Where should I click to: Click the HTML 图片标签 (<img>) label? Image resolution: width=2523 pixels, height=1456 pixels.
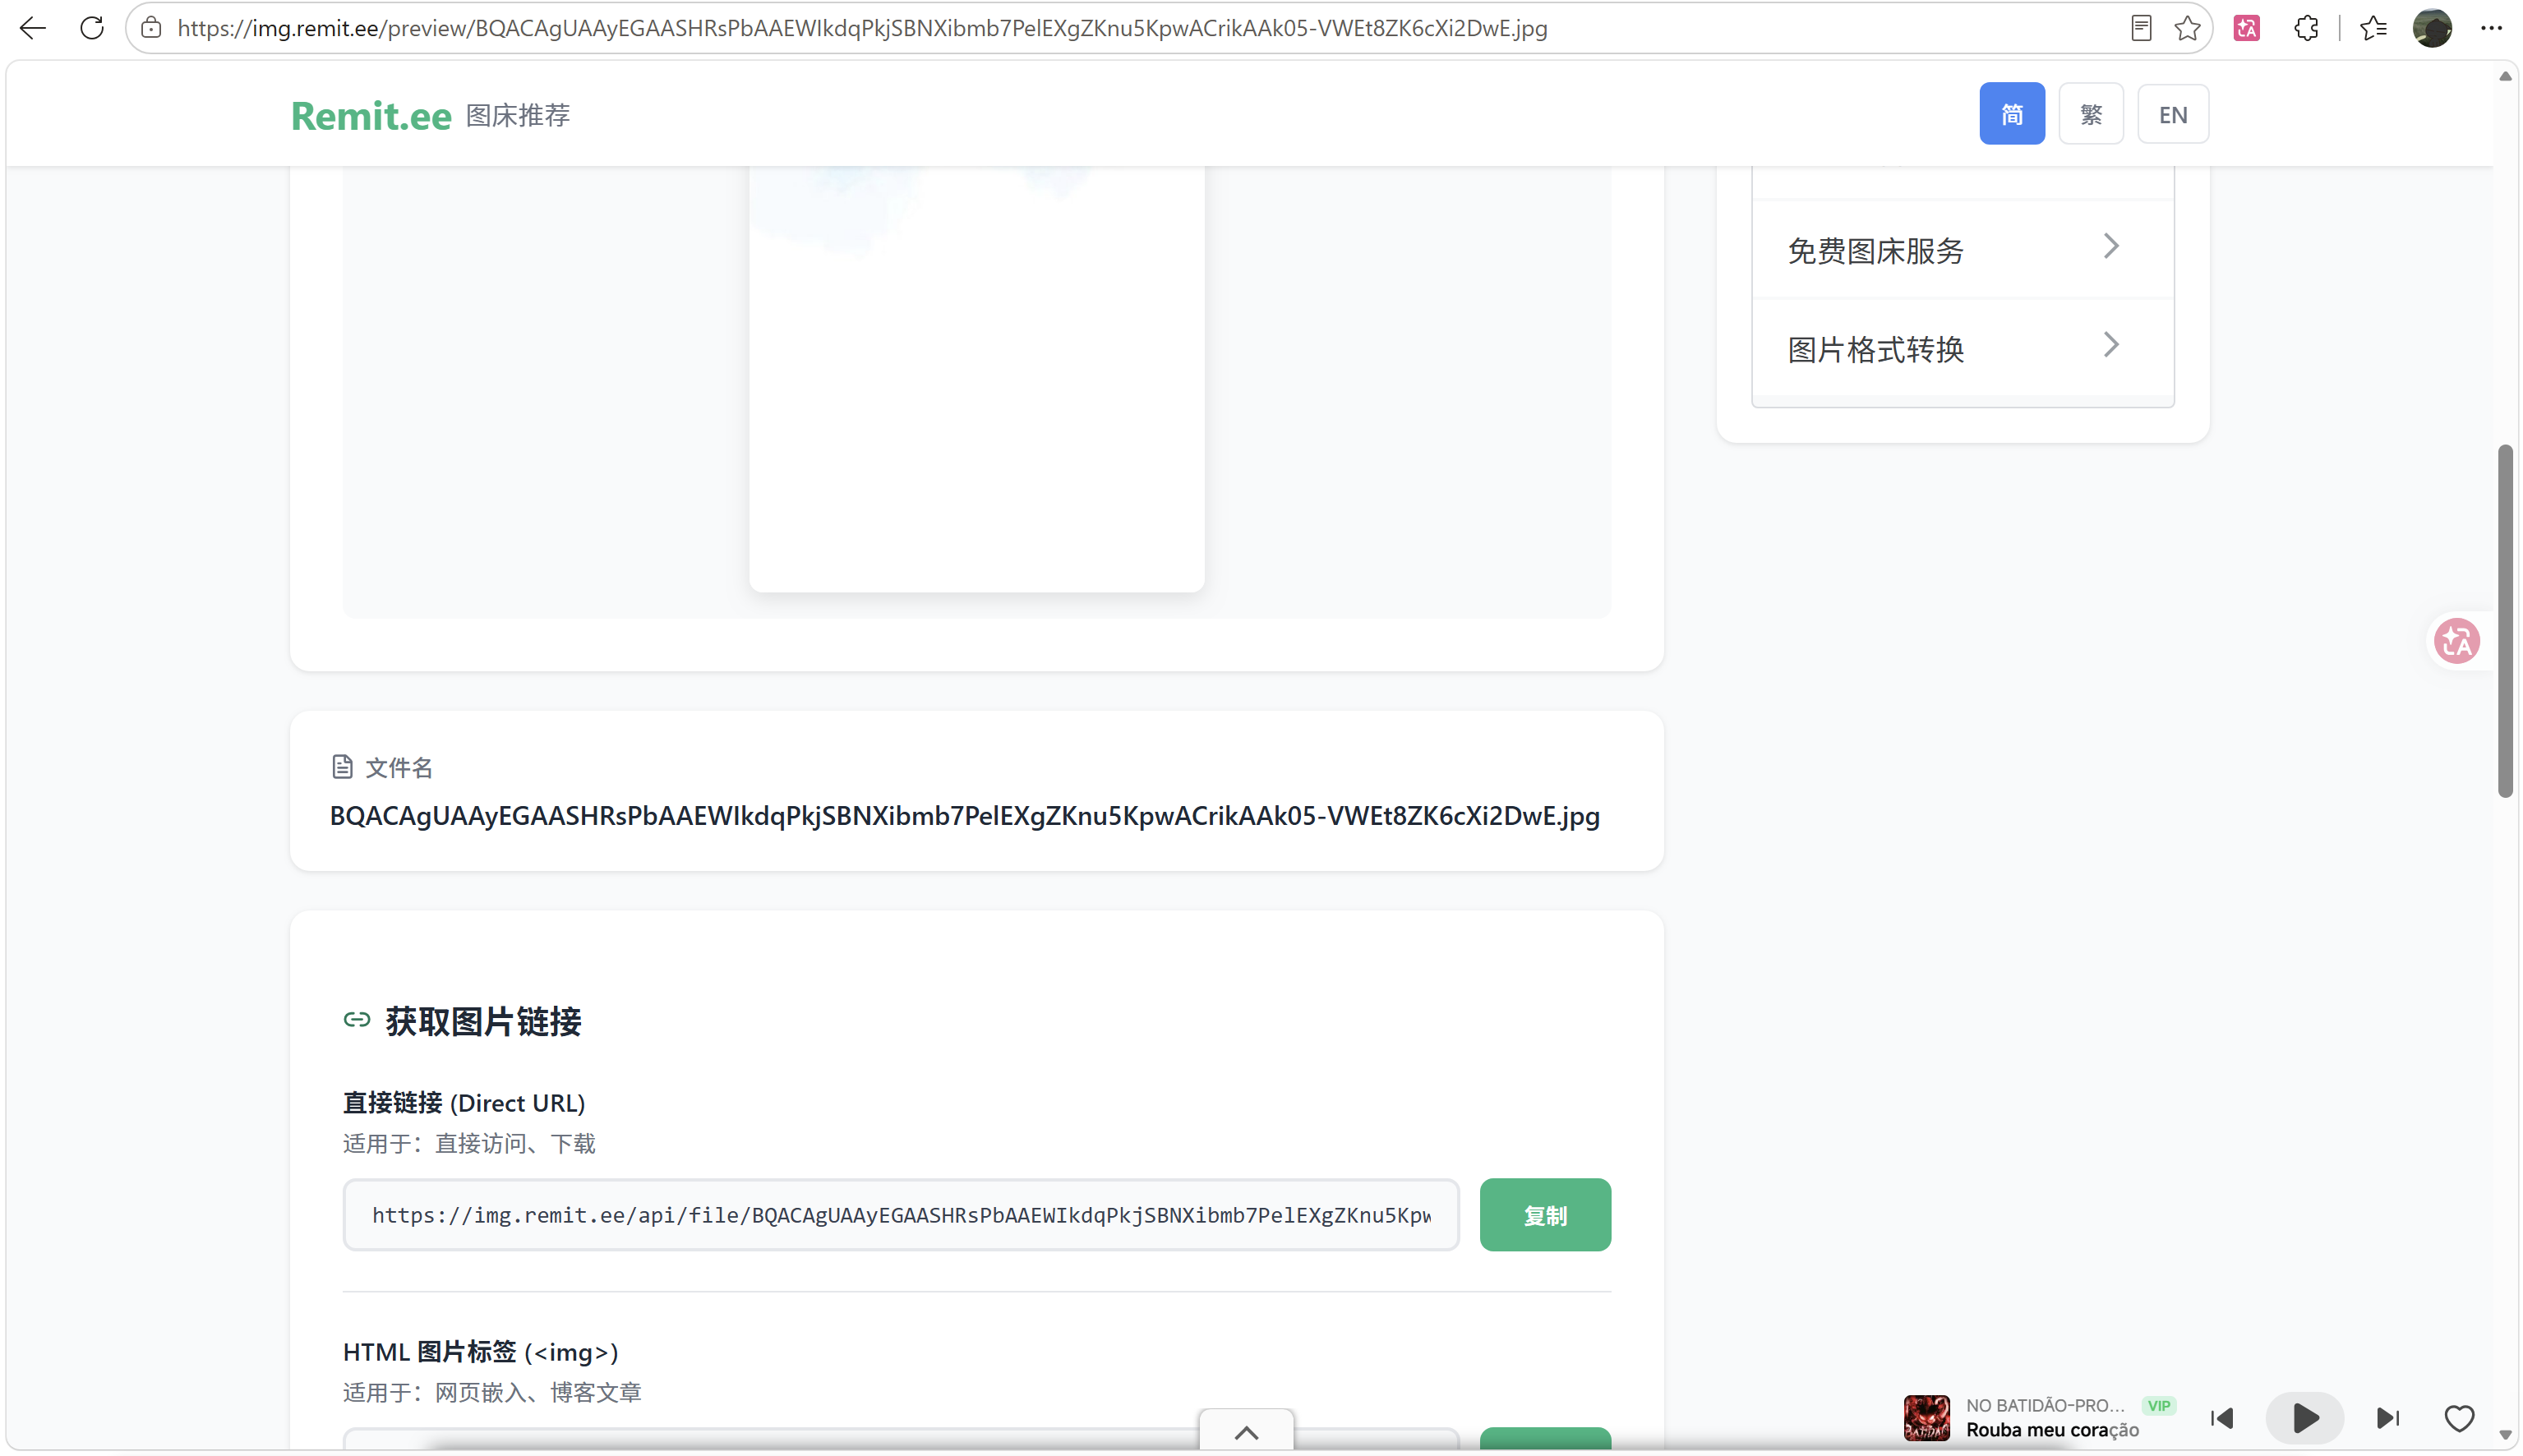(x=481, y=1352)
